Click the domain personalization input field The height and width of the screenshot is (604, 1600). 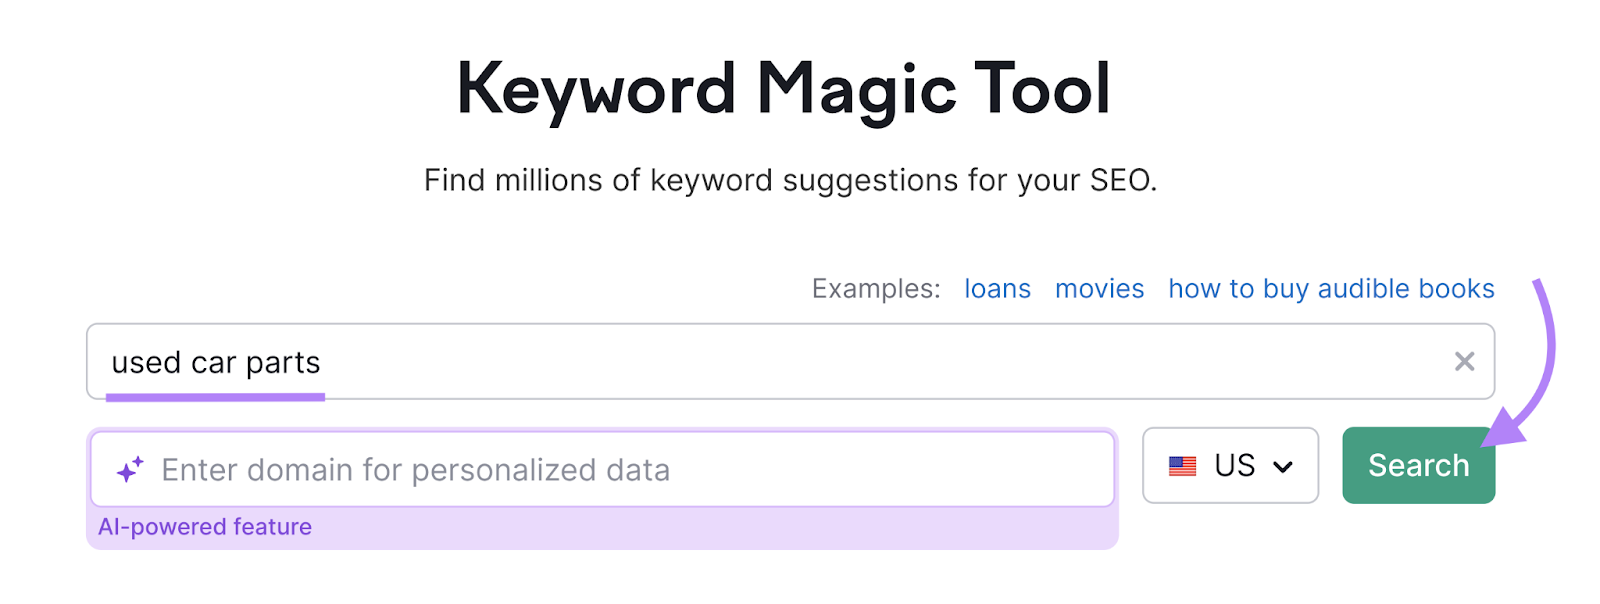click(600, 468)
